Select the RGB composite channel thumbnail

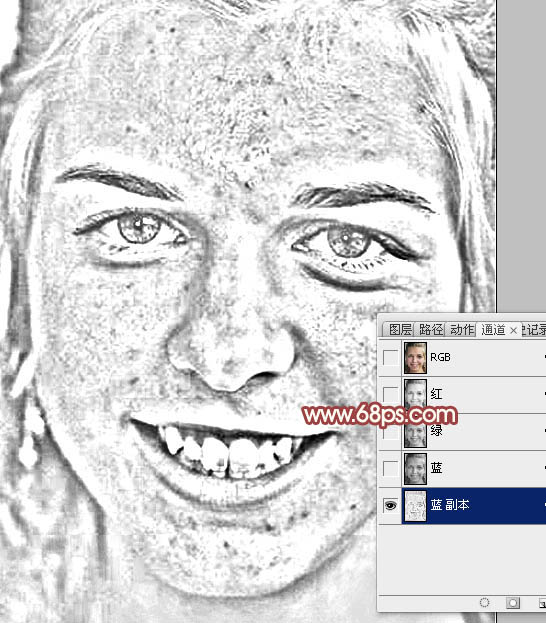pos(415,358)
